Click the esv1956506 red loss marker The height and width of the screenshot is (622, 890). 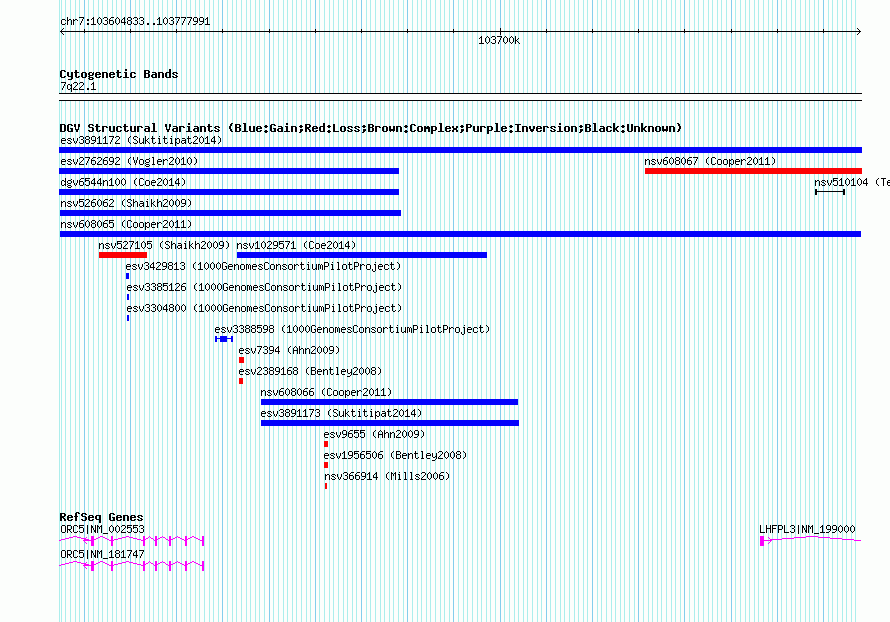326,465
